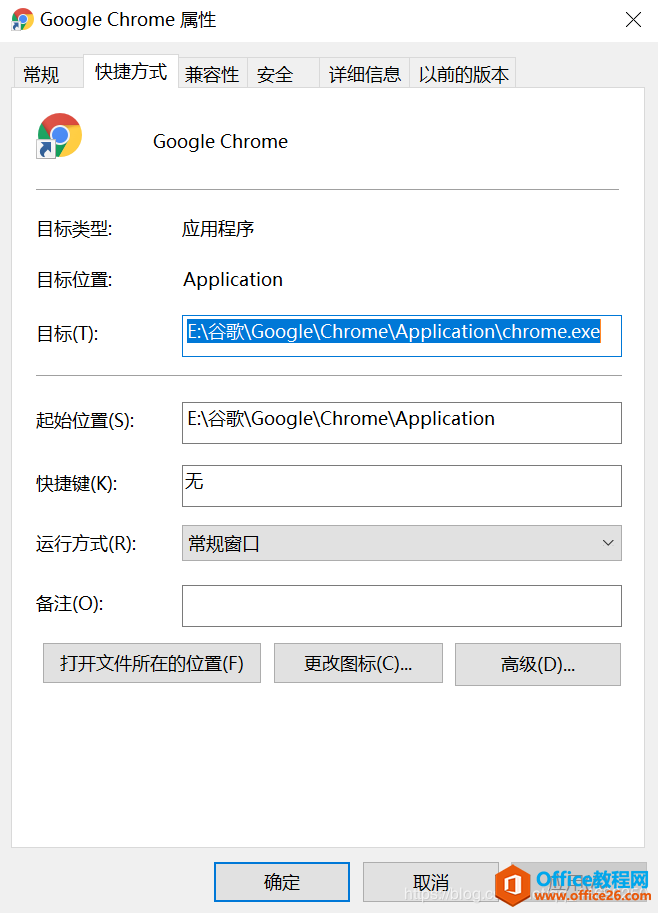Click the 目标(T) path field
The height and width of the screenshot is (913, 658).
401,335
